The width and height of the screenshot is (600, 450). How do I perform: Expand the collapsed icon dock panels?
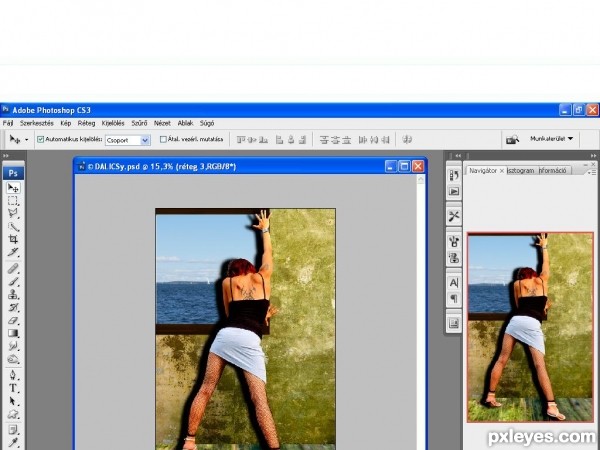tap(458, 155)
